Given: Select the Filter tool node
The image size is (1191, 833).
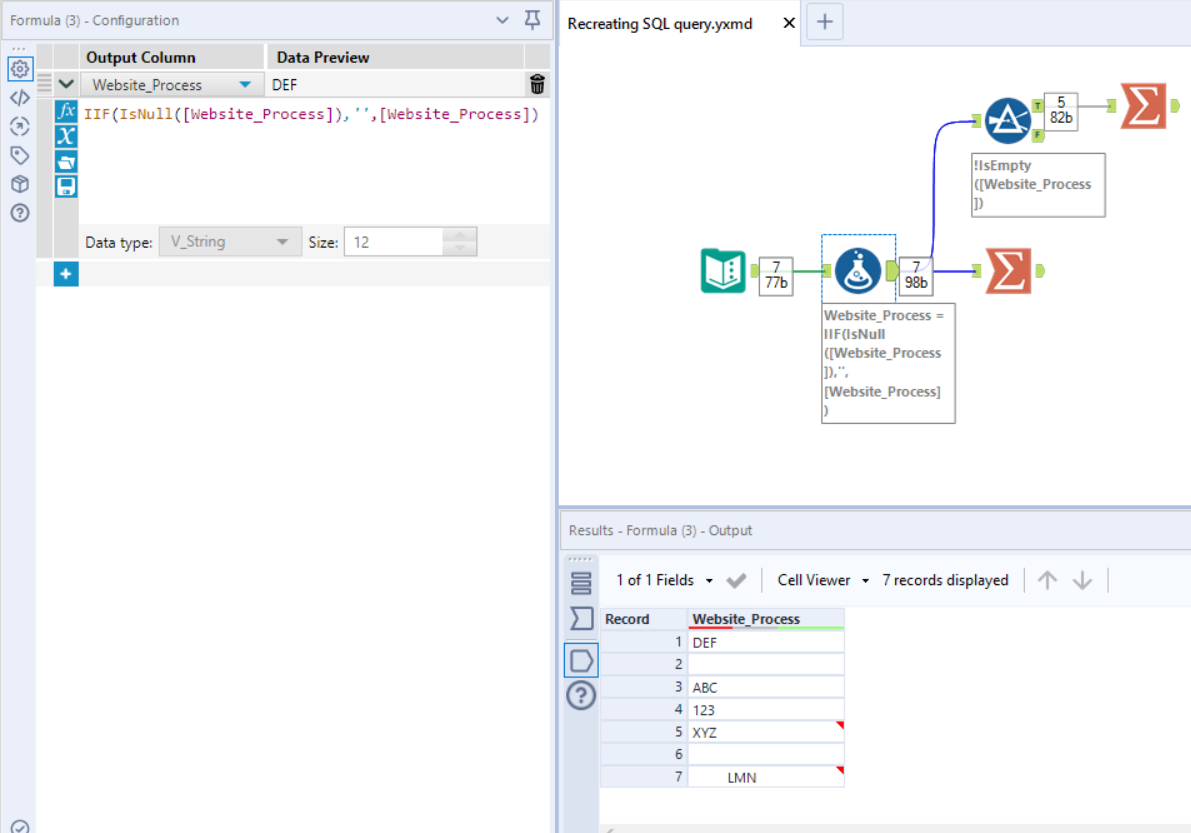Looking at the screenshot, I should pyautogui.click(x=1008, y=122).
